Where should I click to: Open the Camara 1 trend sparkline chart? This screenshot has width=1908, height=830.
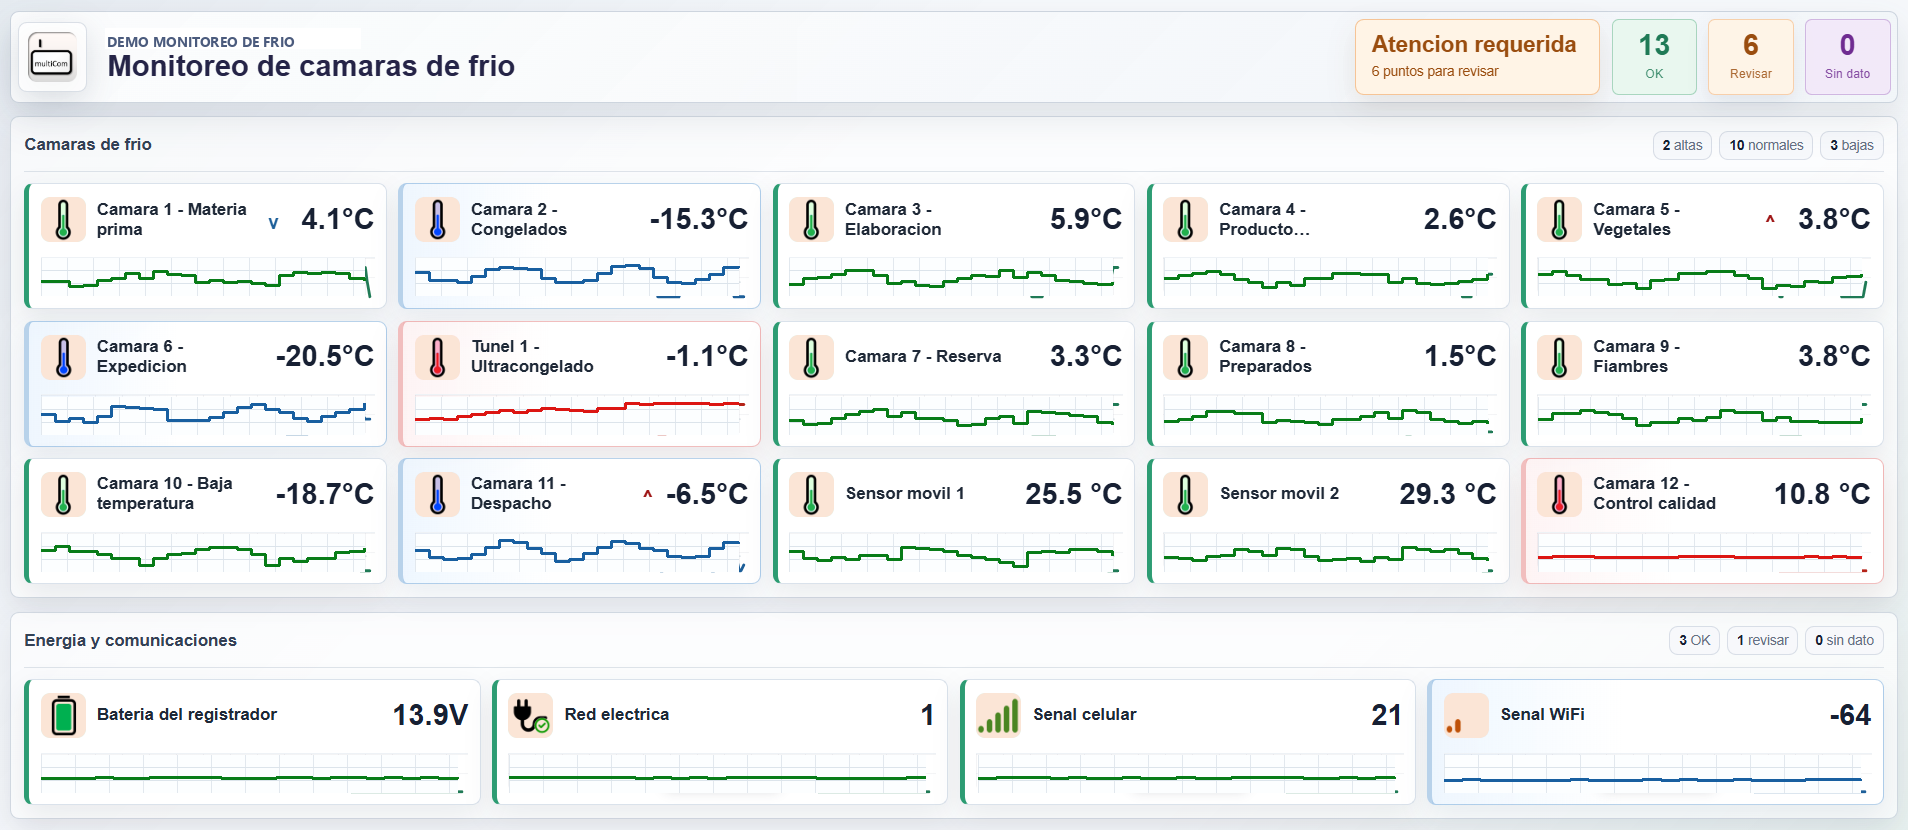pyautogui.click(x=207, y=278)
